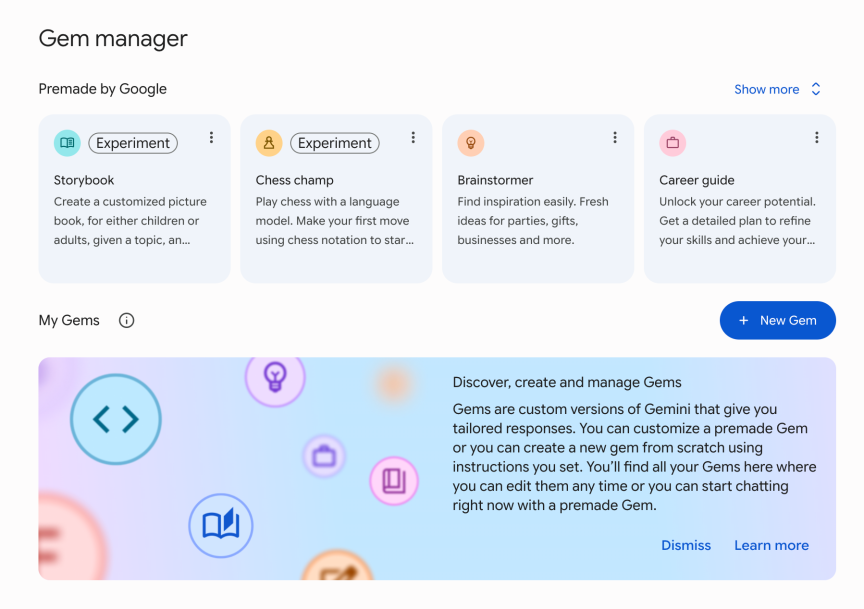Screen dimensions: 864x609
Task: Click the 'Discover, create and manage Gems' heading
Action: (x=567, y=382)
